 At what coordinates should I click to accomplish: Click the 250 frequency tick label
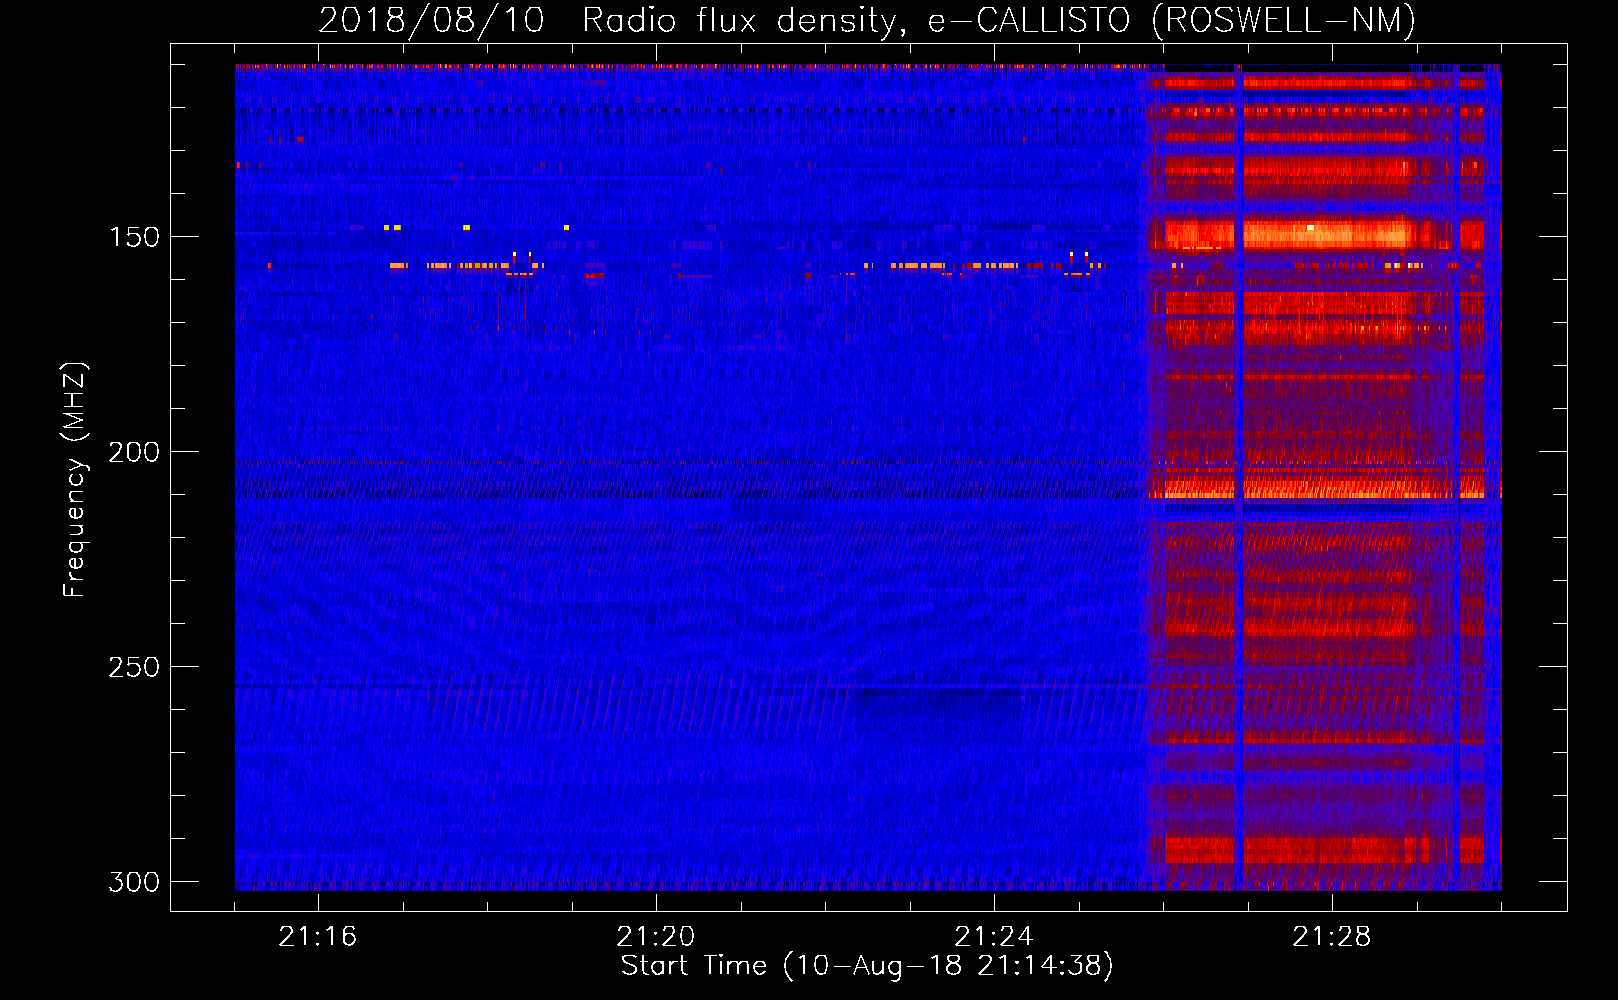134,667
